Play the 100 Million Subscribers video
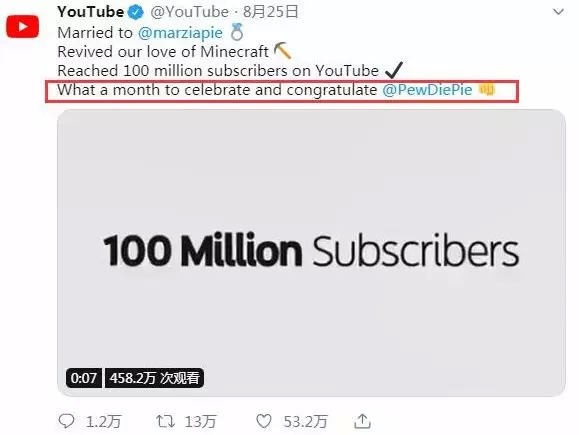This screenshot has width=579, height=435. pyautogui.click(x=311, y=253)
